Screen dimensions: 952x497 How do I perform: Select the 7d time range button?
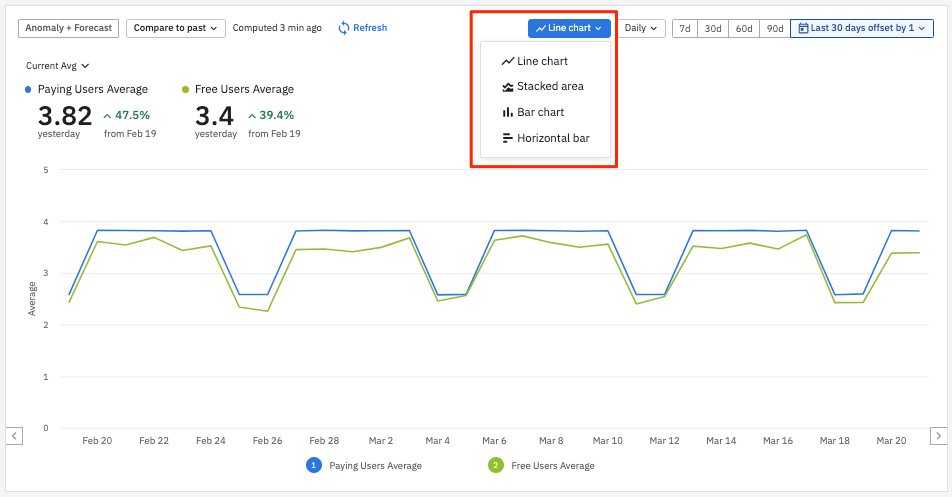[684, 28]
